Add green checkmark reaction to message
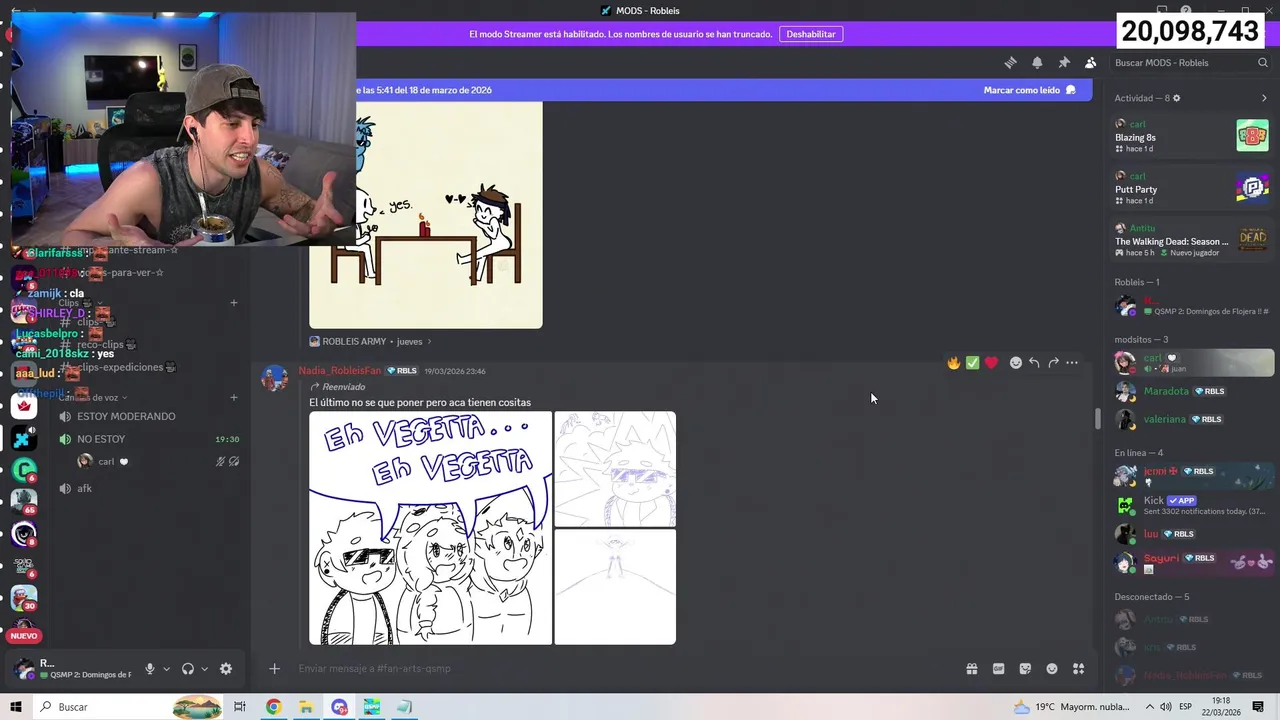 pyautogui.click(x=972, y=362)
